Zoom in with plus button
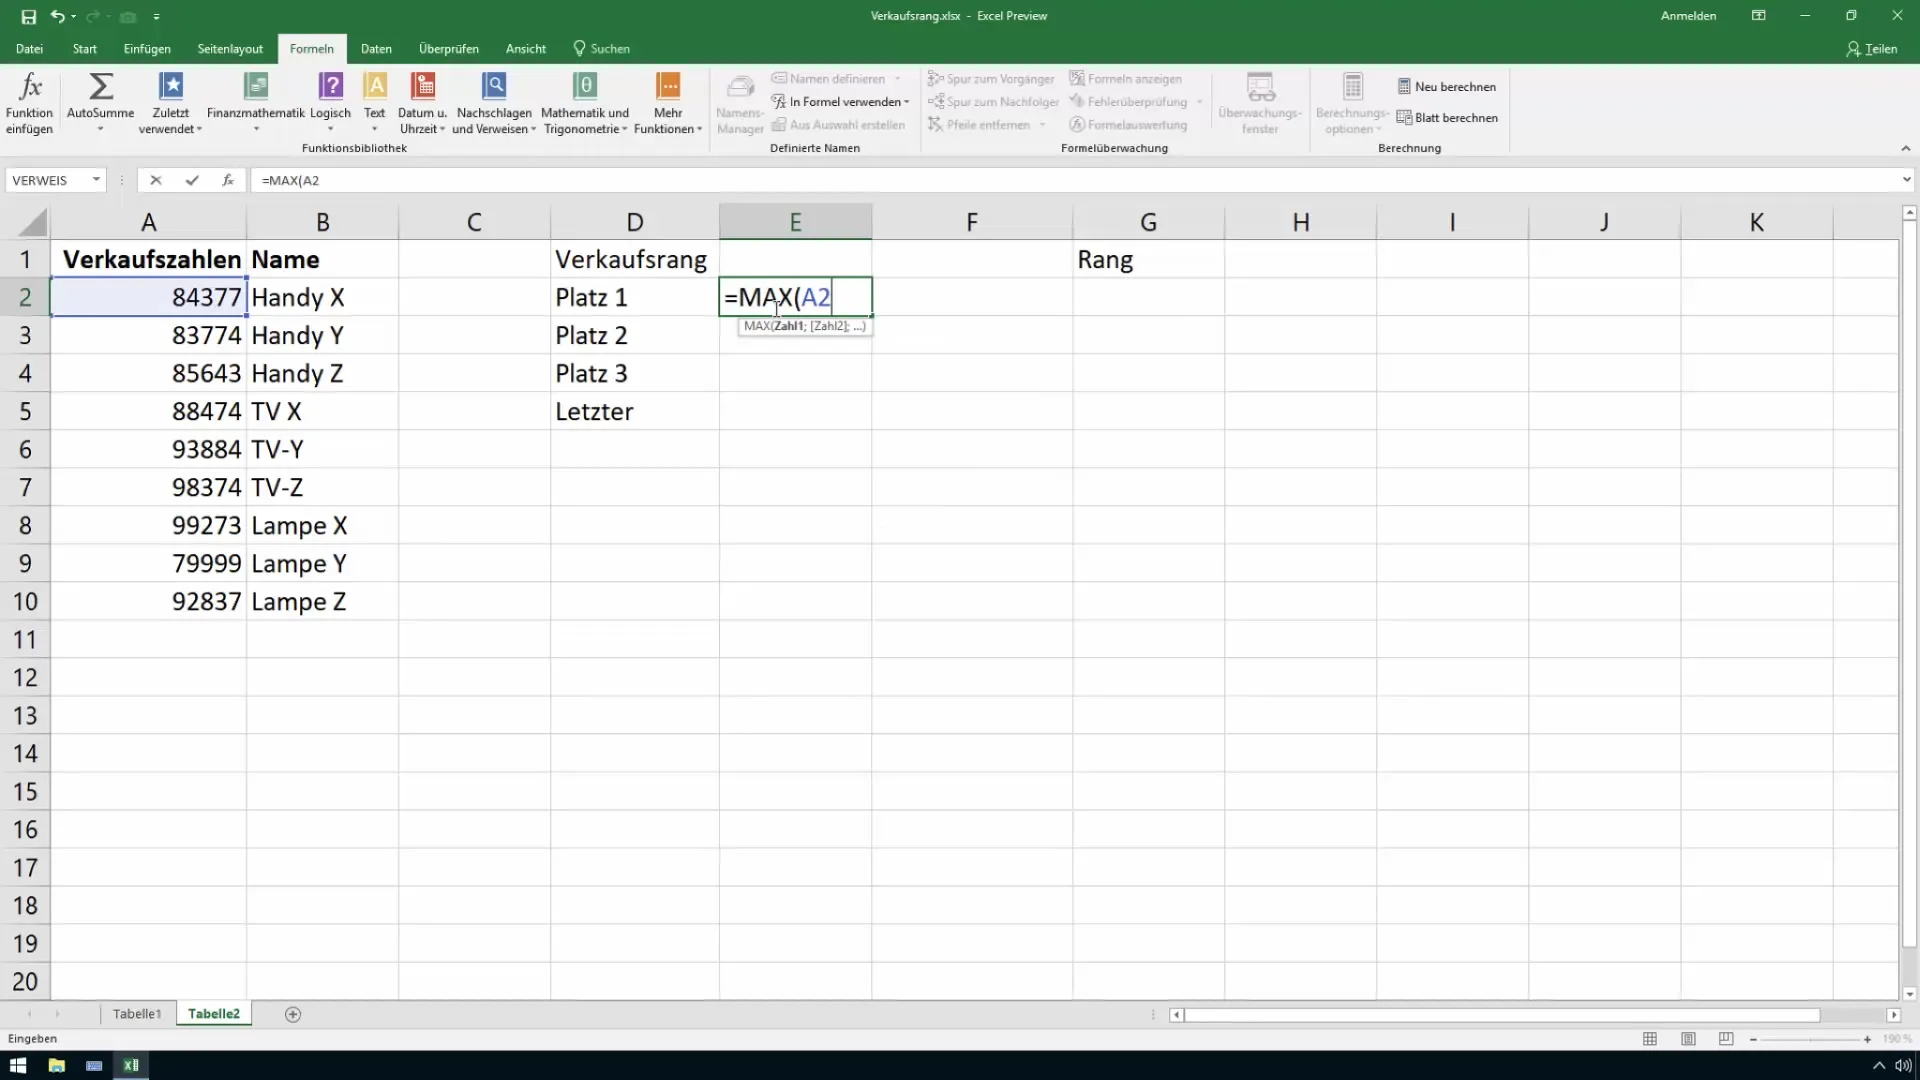Viewport: 1920px width, 1080px height. (x=1867, y=1040)
